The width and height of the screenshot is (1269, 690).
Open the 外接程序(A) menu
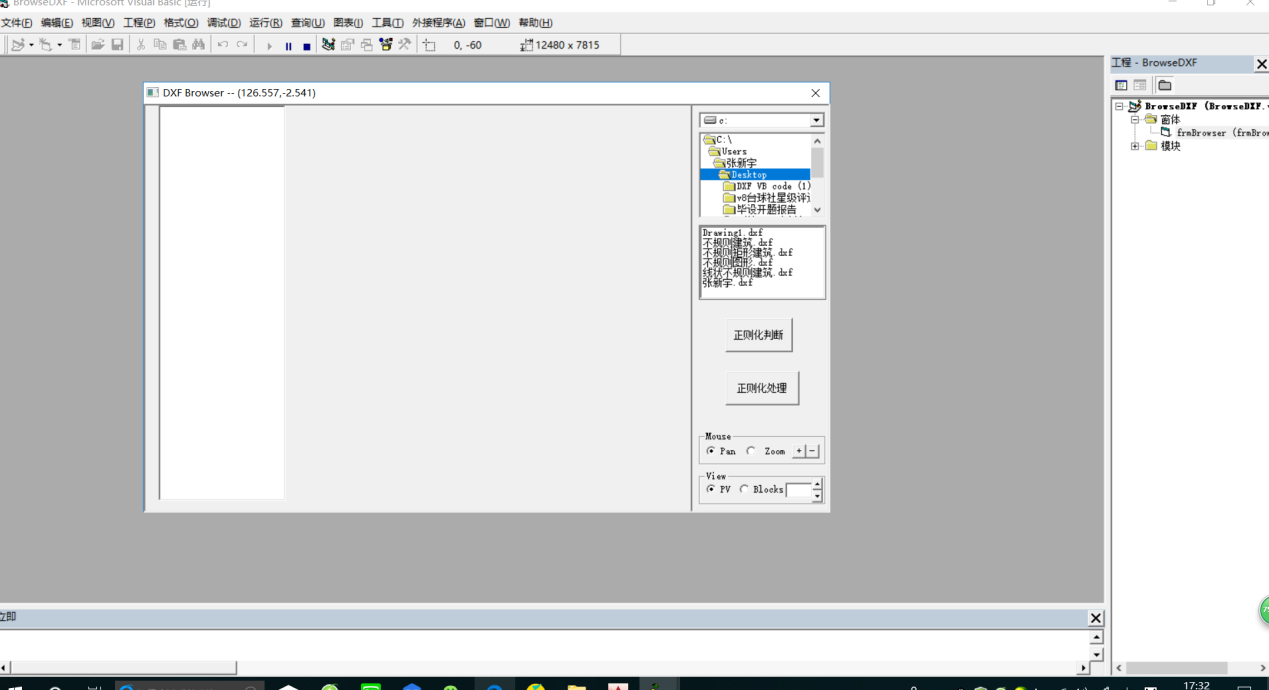click(439, 23)
